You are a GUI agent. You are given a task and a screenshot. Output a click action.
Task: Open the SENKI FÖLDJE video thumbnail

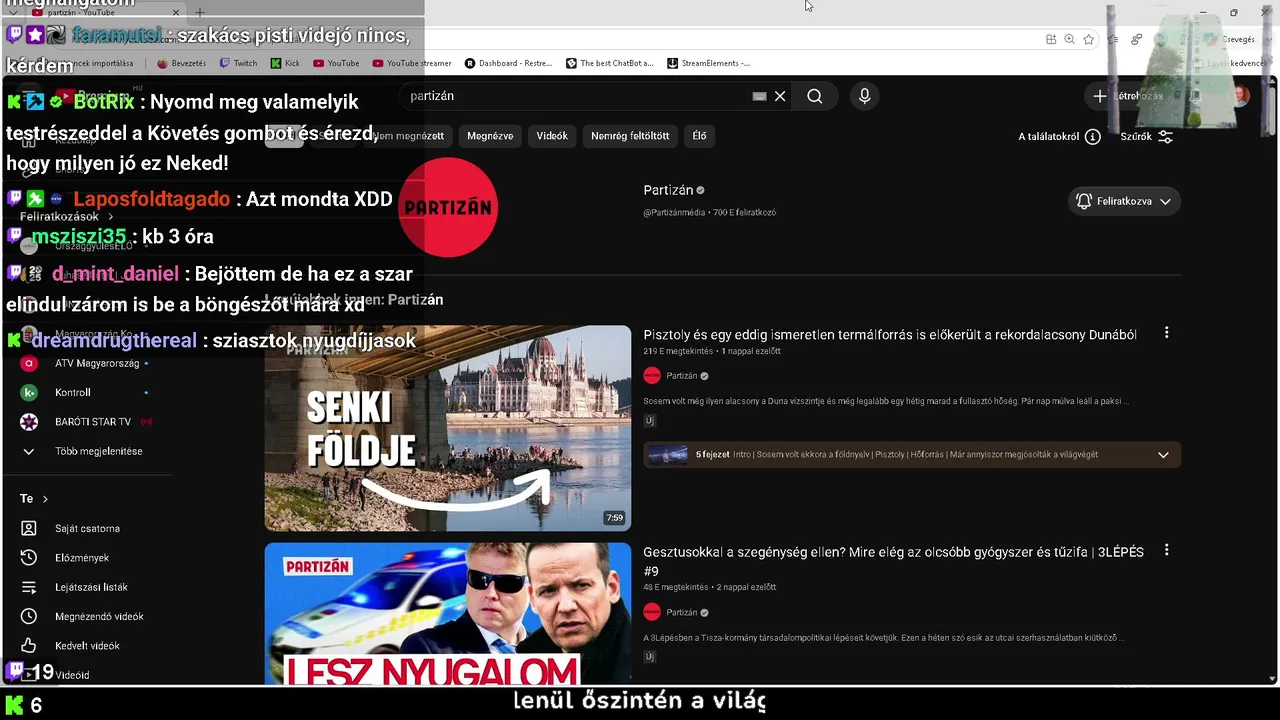tap(448, 428)
